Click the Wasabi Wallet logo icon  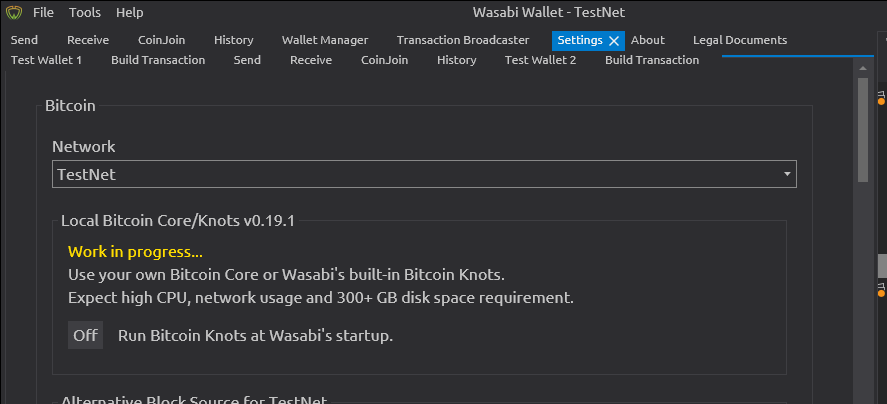[x=14, y=12]
